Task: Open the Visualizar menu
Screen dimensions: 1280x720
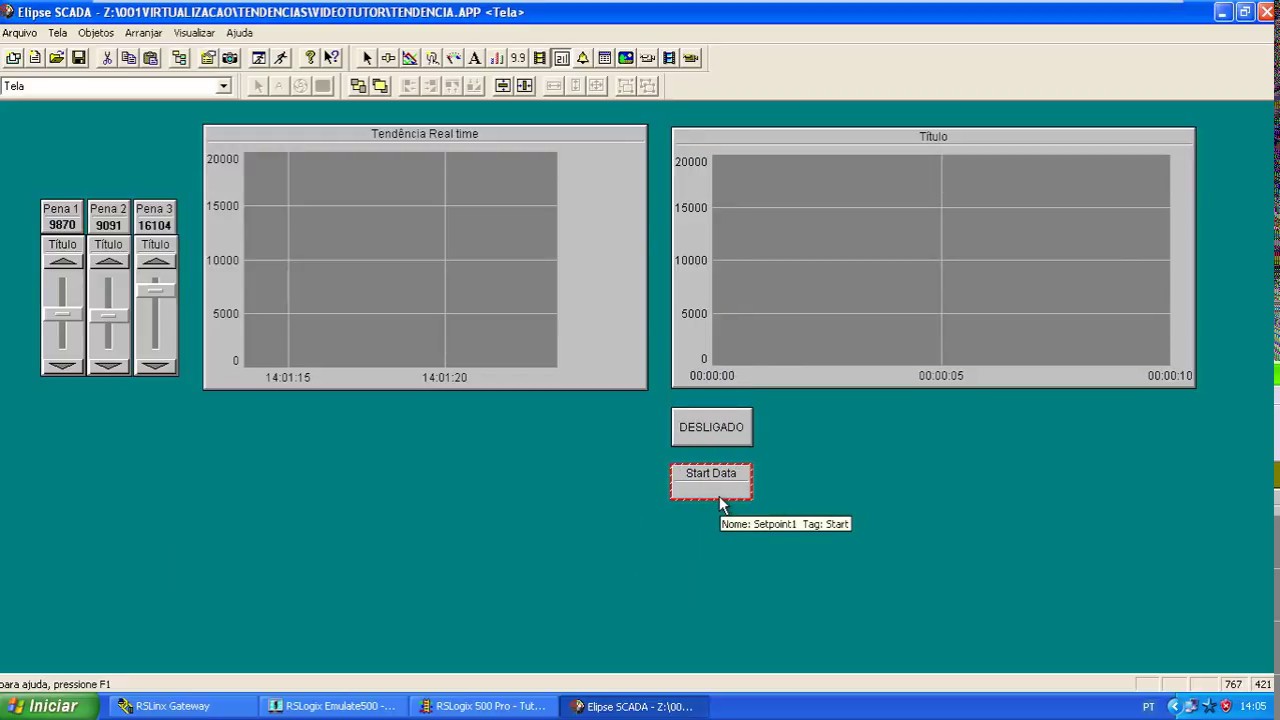Action: (194, 33)
